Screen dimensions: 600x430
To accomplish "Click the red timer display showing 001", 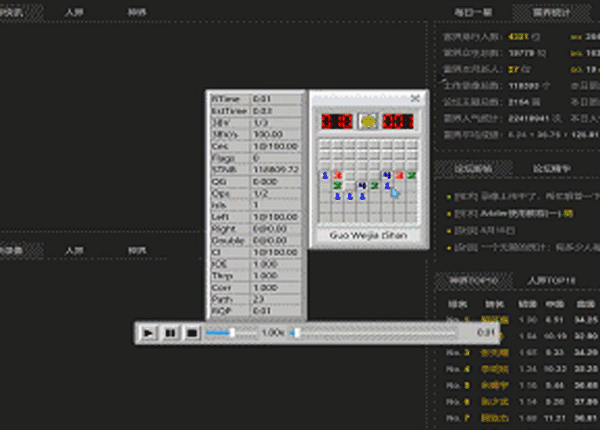I will pyautogui.click(x=398, y=121).
